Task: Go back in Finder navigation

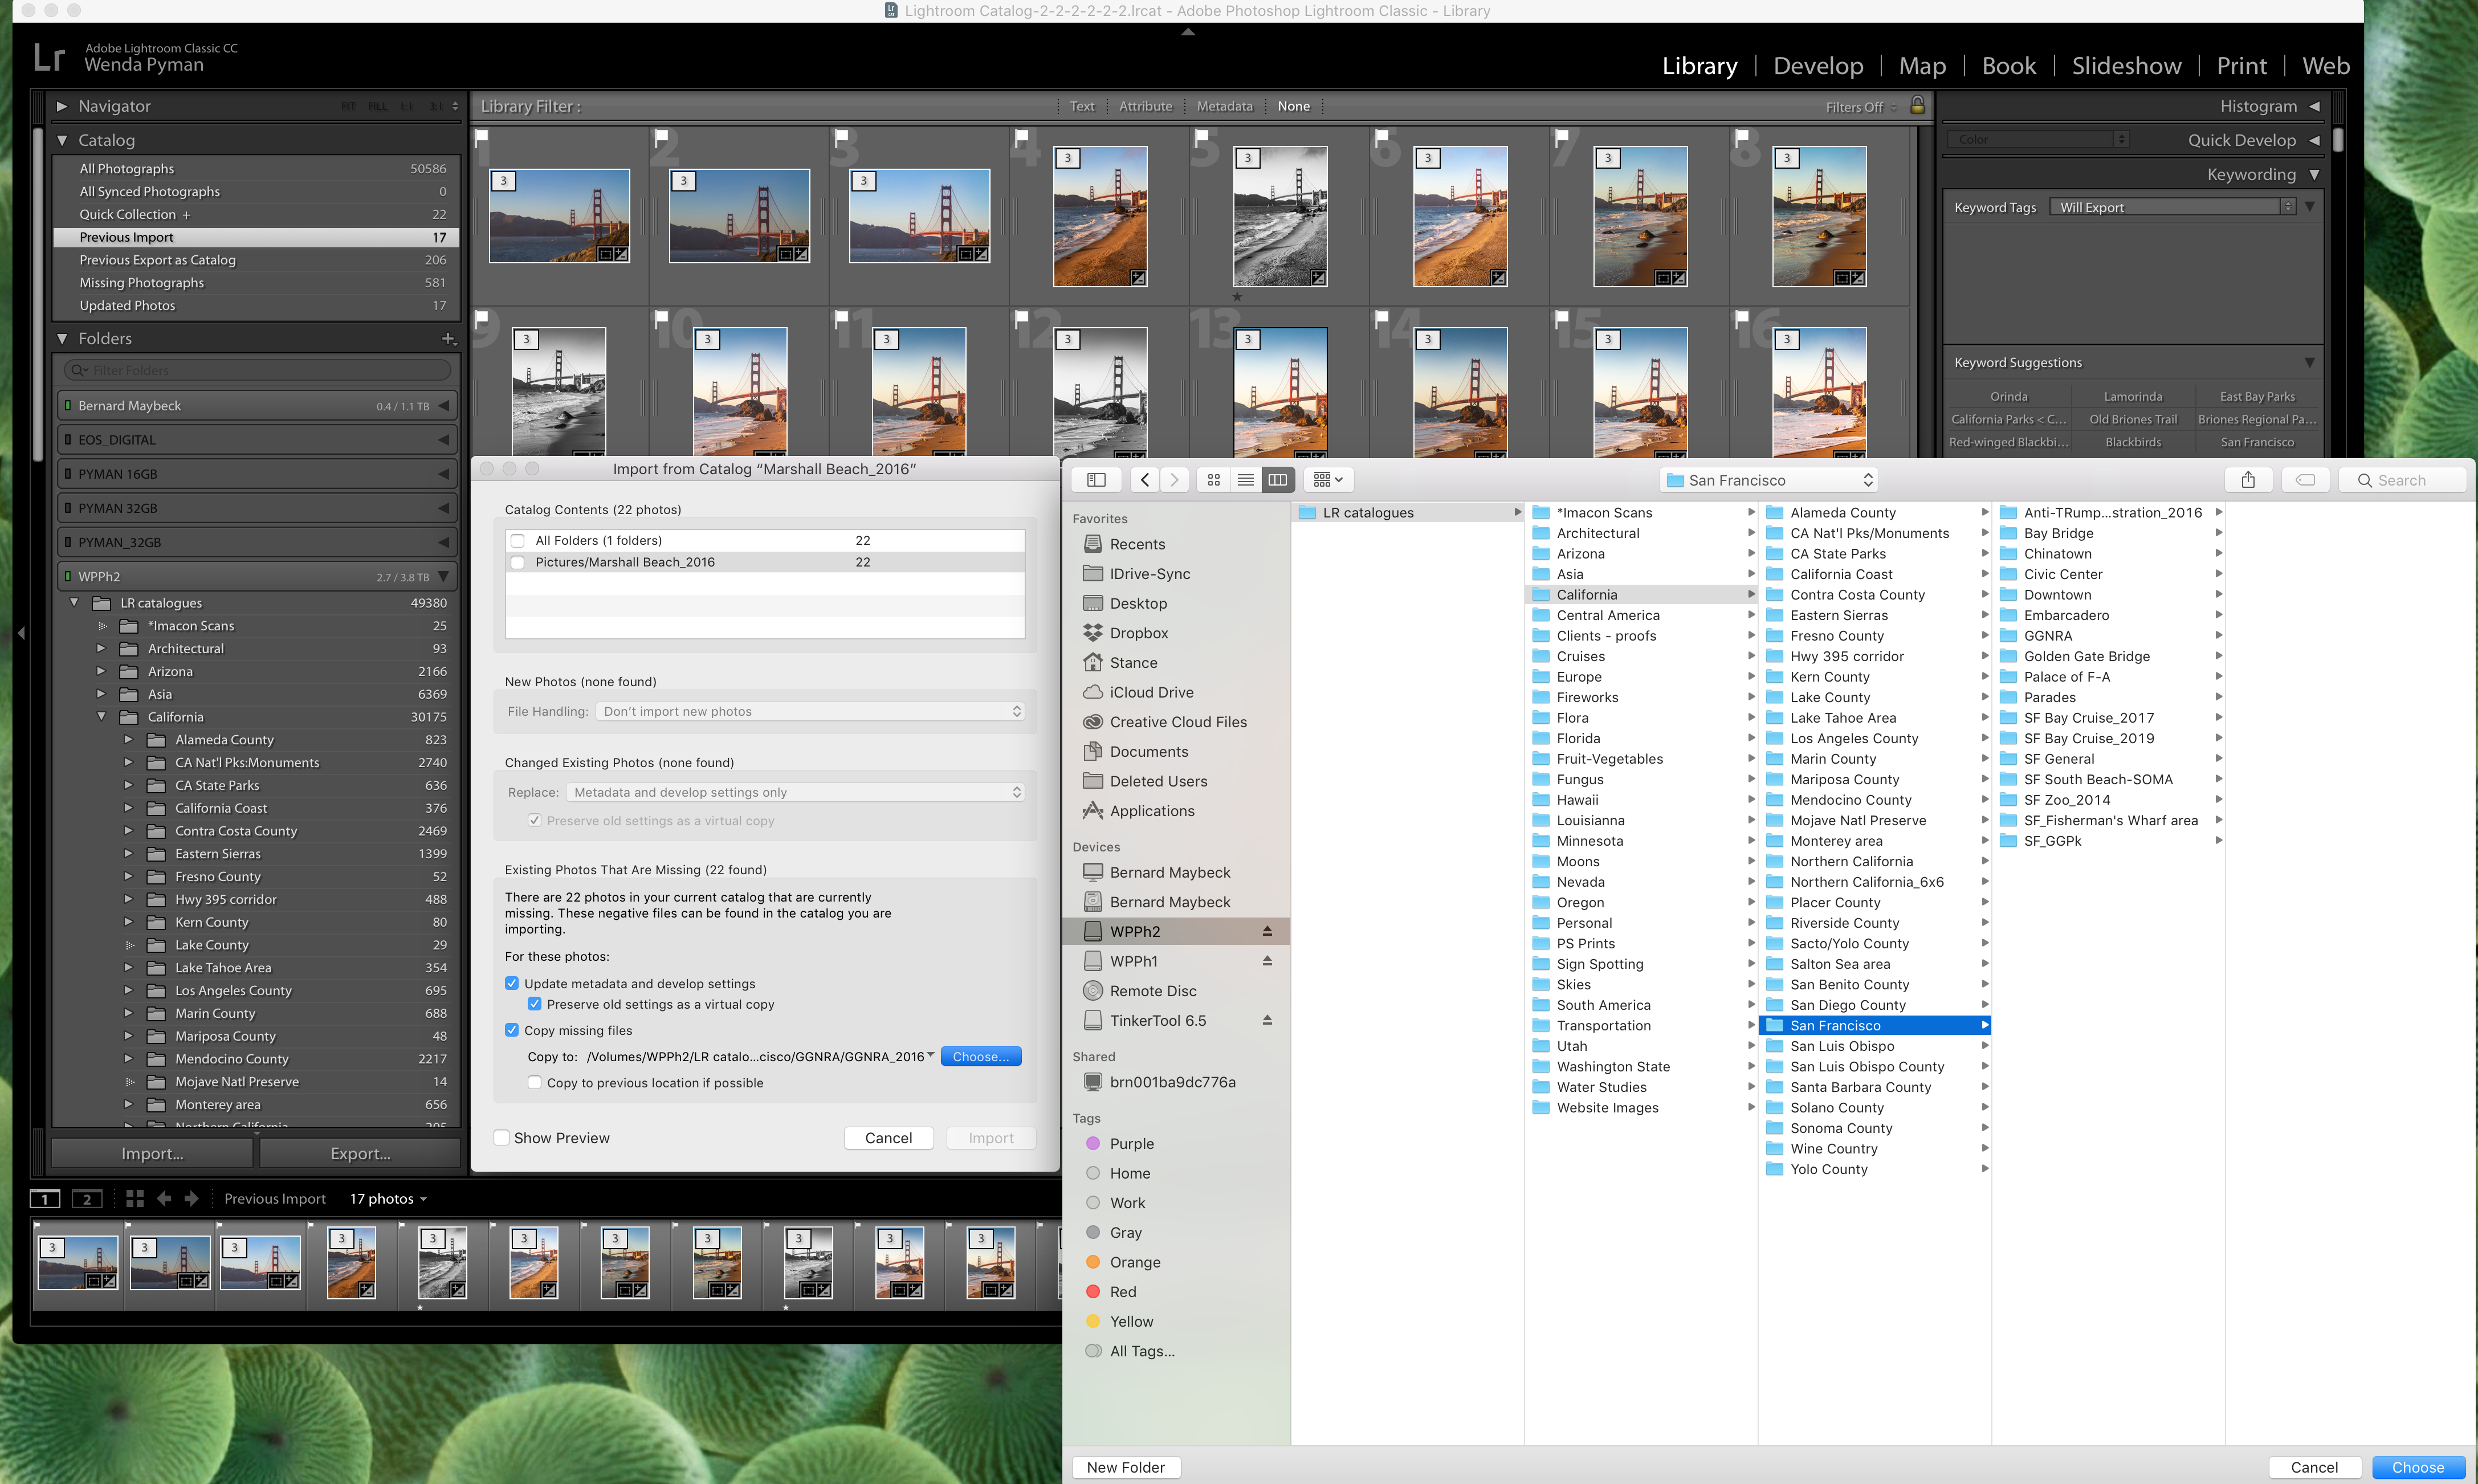Action: [x=1145, y=480]
